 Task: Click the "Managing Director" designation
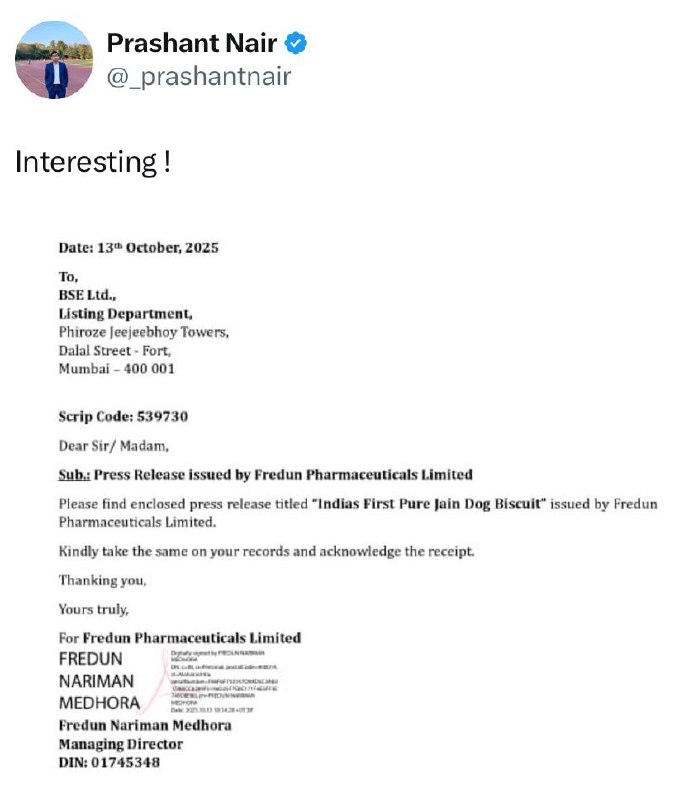(121, 744)
